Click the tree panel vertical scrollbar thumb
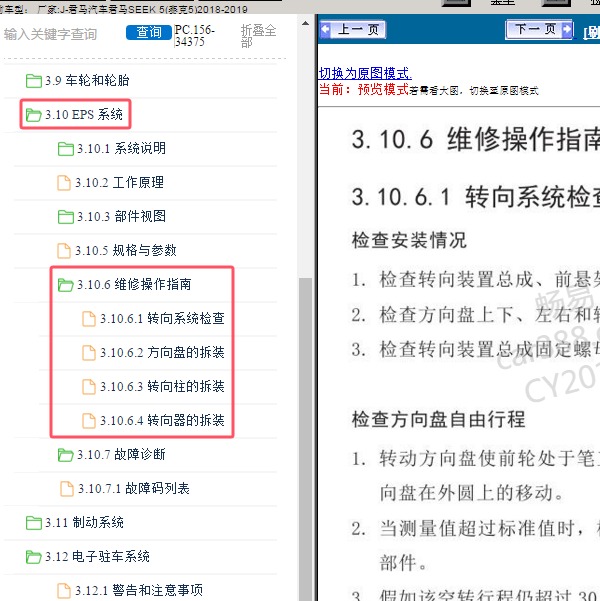The width and height of the screenshot is (600, 601). tap(306, 439)
